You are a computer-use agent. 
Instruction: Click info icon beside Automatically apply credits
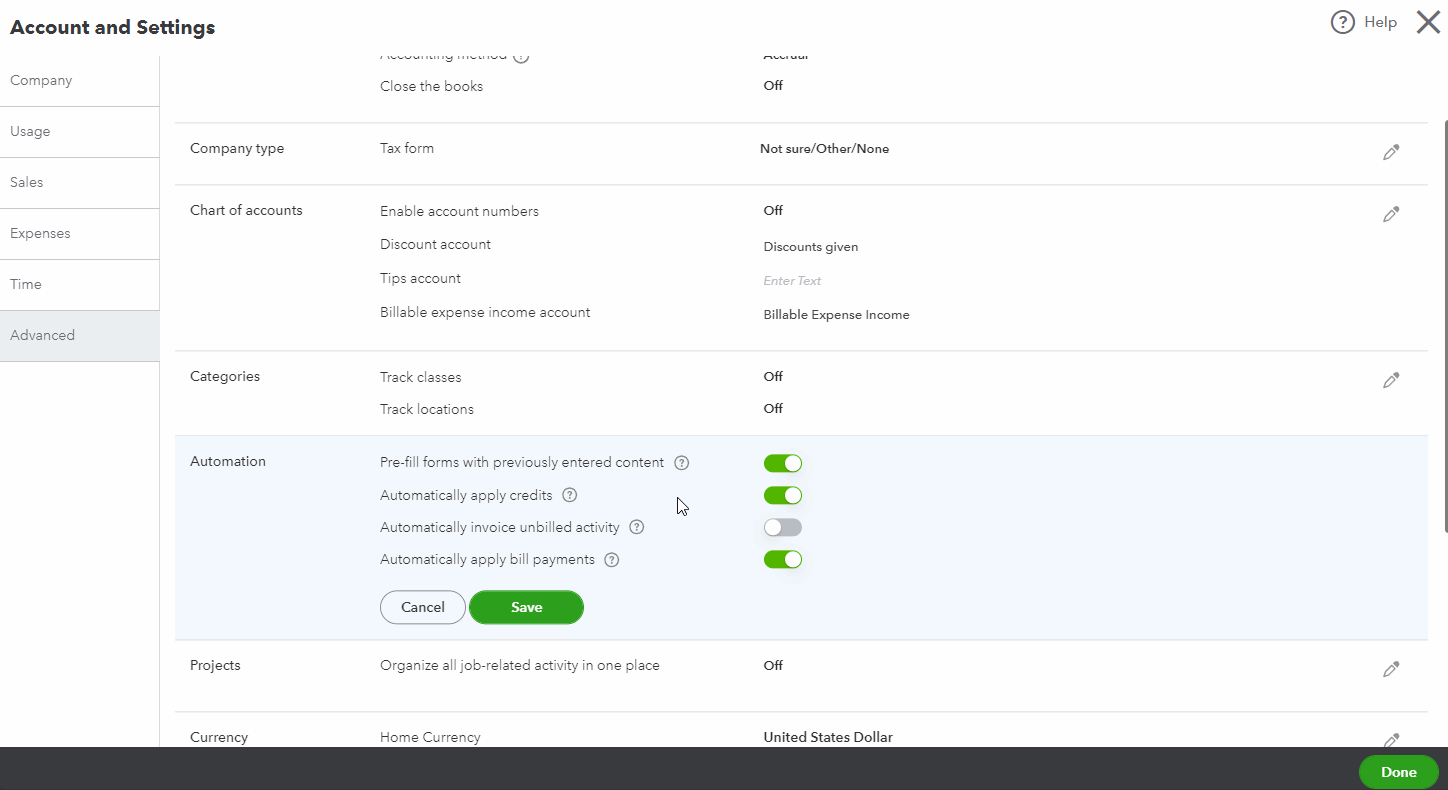coord(570,495)
